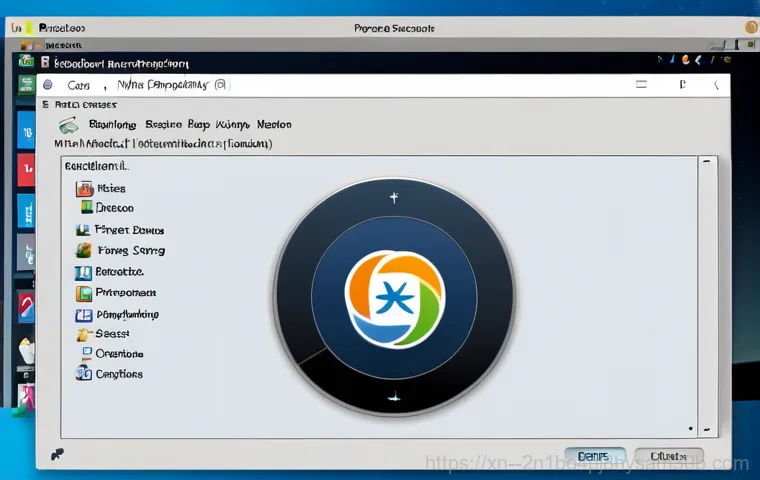Click the round purple icon in the dialog header
Image resolution: width=760 pixels, height=480 pixels.
(48, 85)
